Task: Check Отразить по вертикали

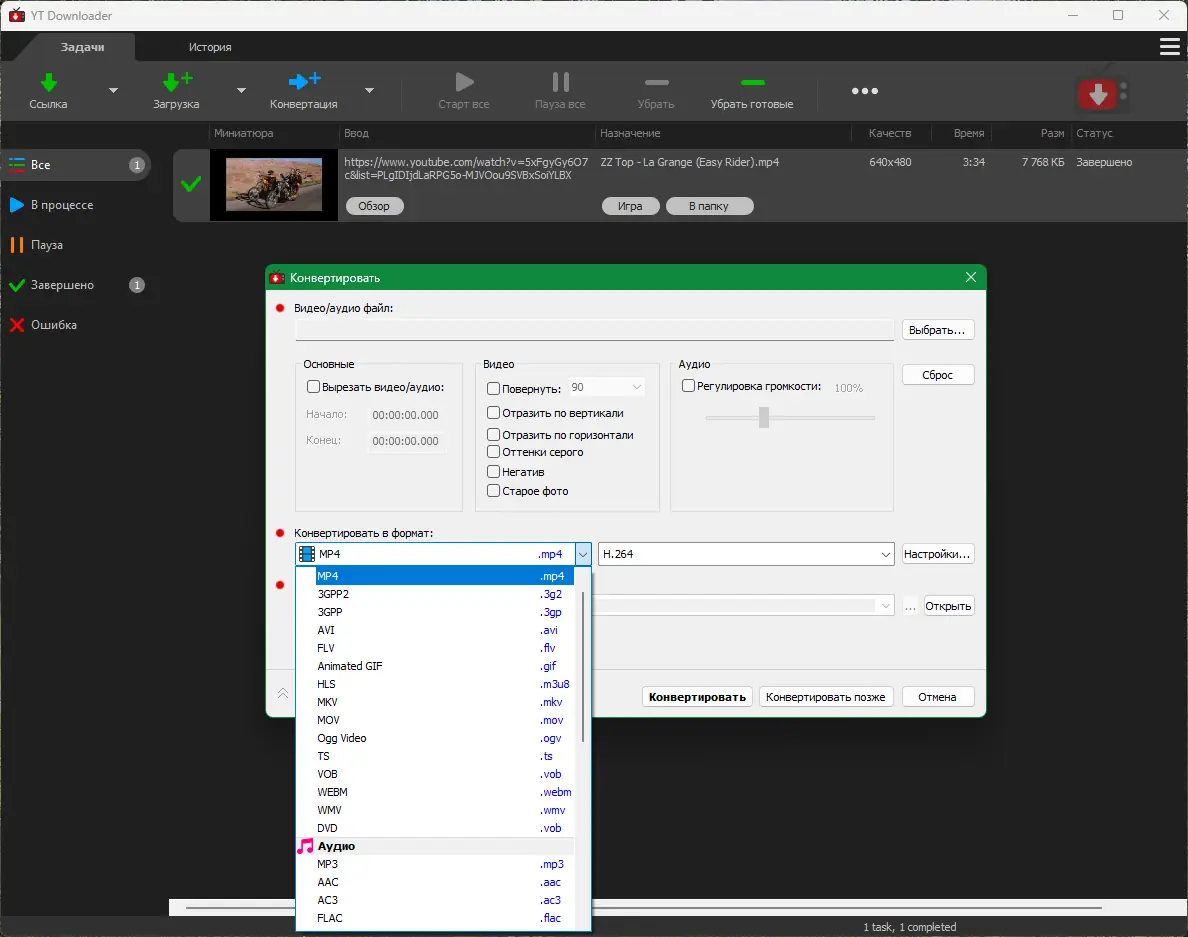Action: click(x=493, y=412)
